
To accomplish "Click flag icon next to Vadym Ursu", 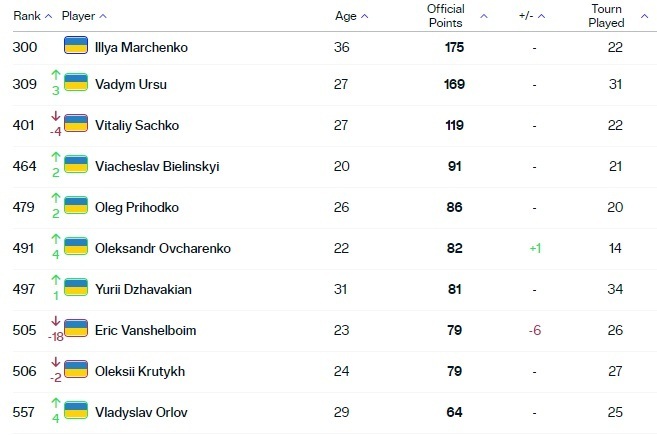I will [x=75, y=84].
